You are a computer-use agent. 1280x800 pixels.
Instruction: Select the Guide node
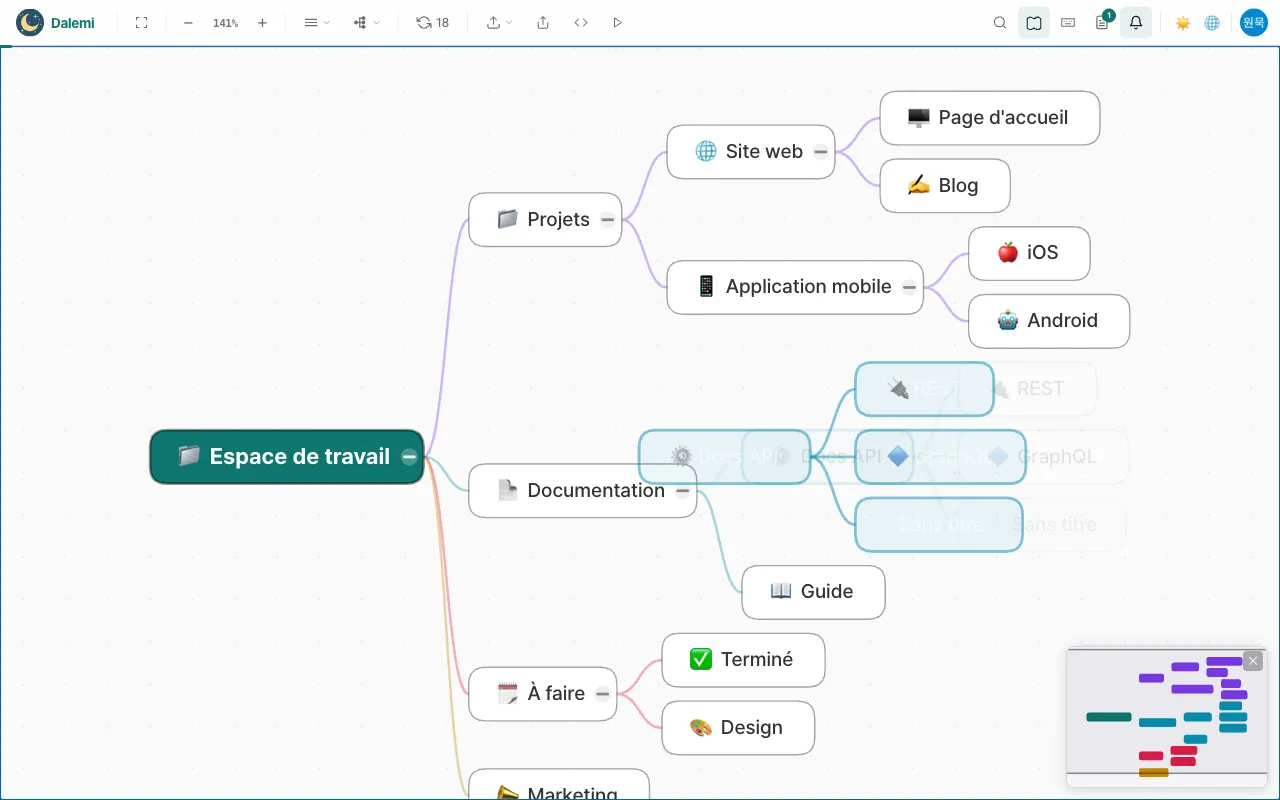(x=813, y=592)
